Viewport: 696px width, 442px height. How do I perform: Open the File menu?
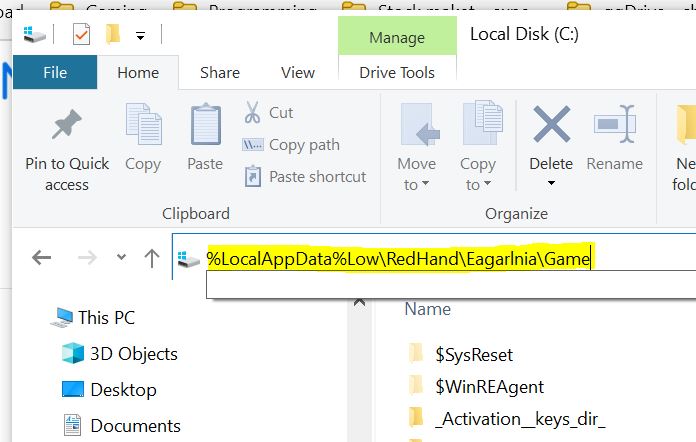tap(55, 72)
